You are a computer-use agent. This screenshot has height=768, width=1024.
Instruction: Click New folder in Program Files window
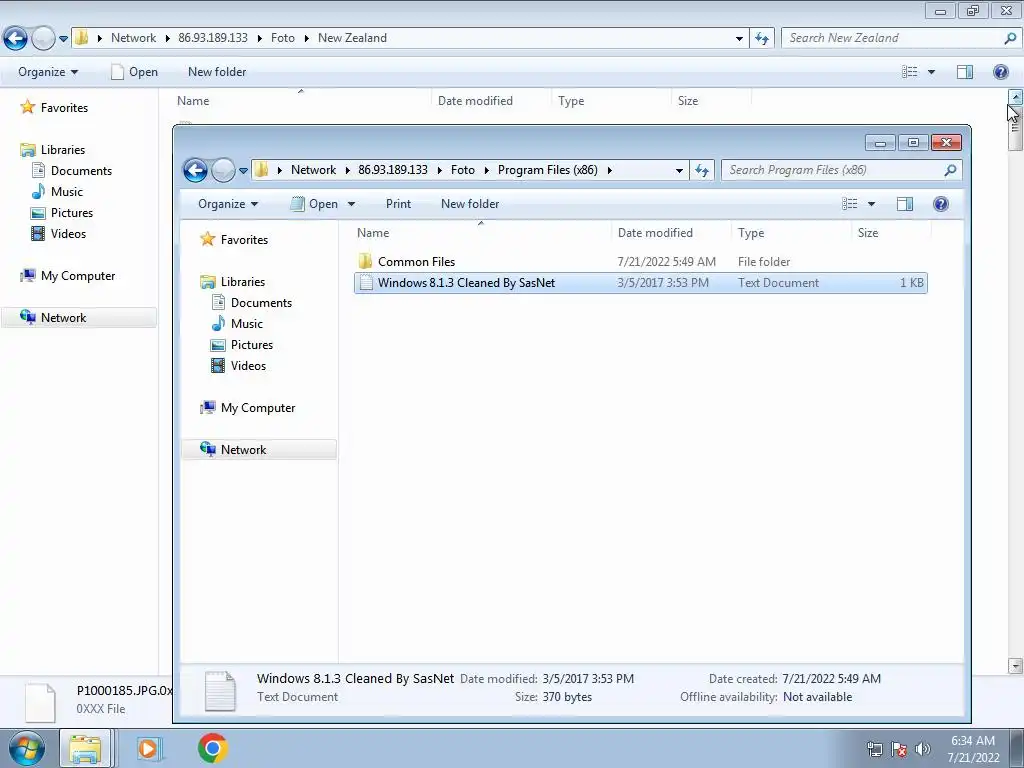pos(470,204)
